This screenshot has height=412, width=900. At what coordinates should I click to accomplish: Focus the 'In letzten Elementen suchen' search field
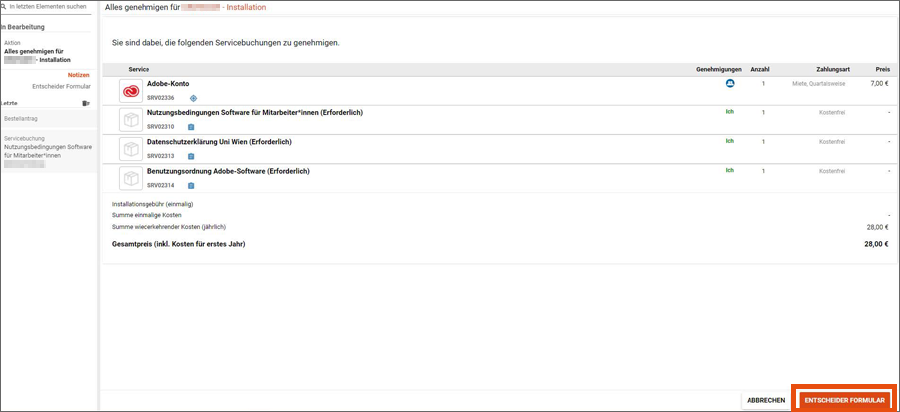pyautogui.click(x=50, y=7)
